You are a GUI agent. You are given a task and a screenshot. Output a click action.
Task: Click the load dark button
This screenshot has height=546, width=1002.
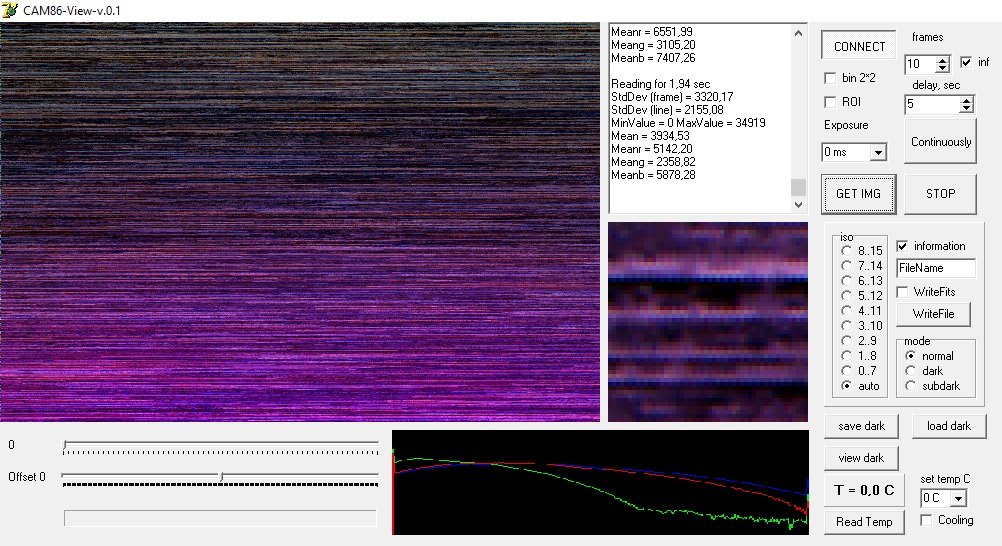point(948,426)
